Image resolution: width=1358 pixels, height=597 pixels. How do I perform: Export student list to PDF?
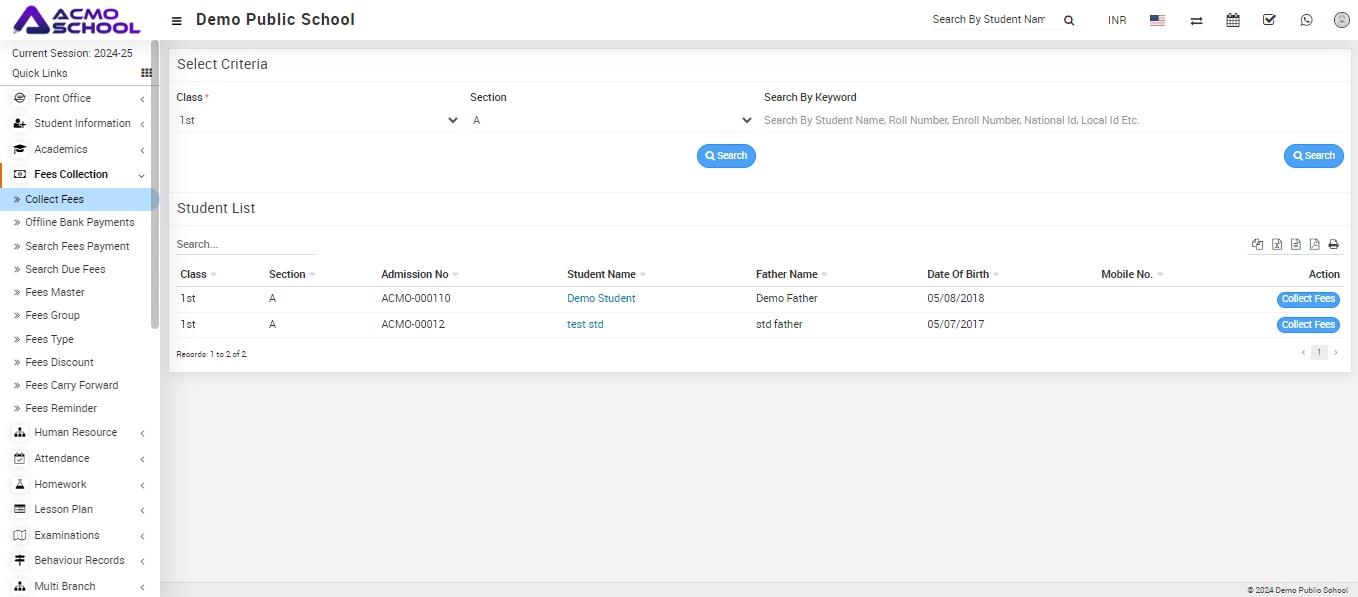coord(1314,245)
